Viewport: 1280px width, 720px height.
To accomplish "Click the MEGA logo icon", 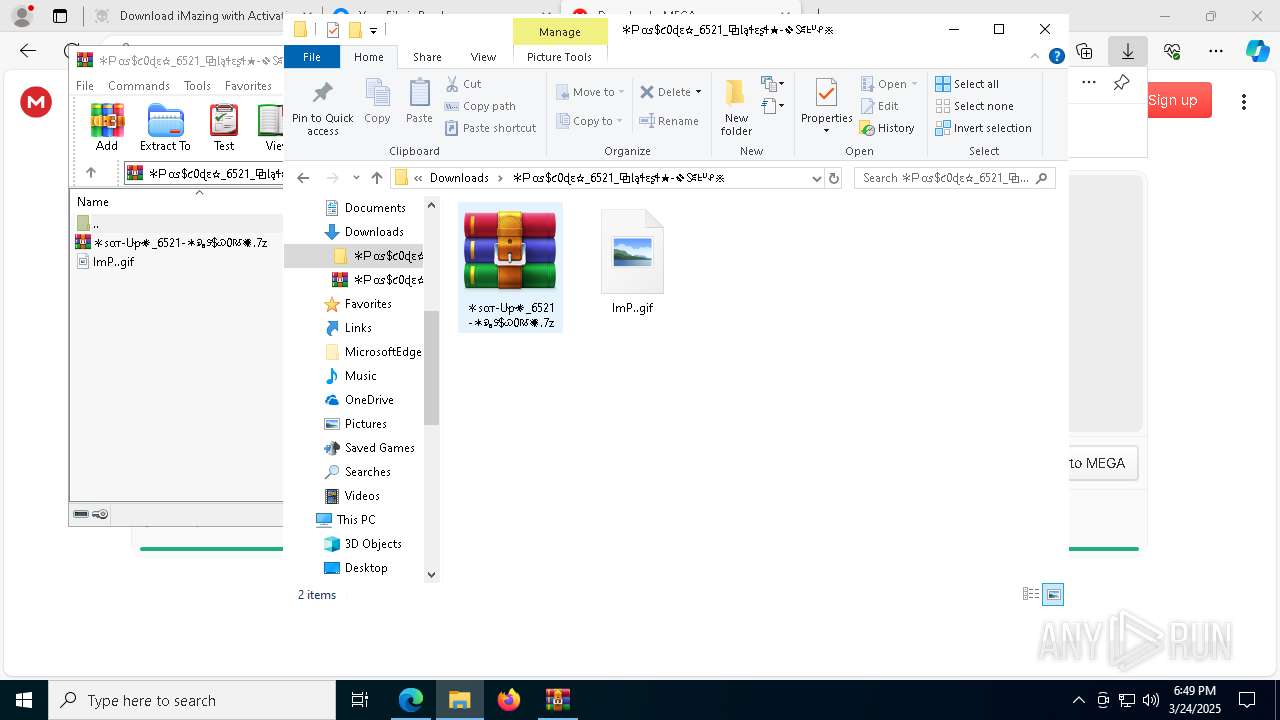I will click(36, 101).
